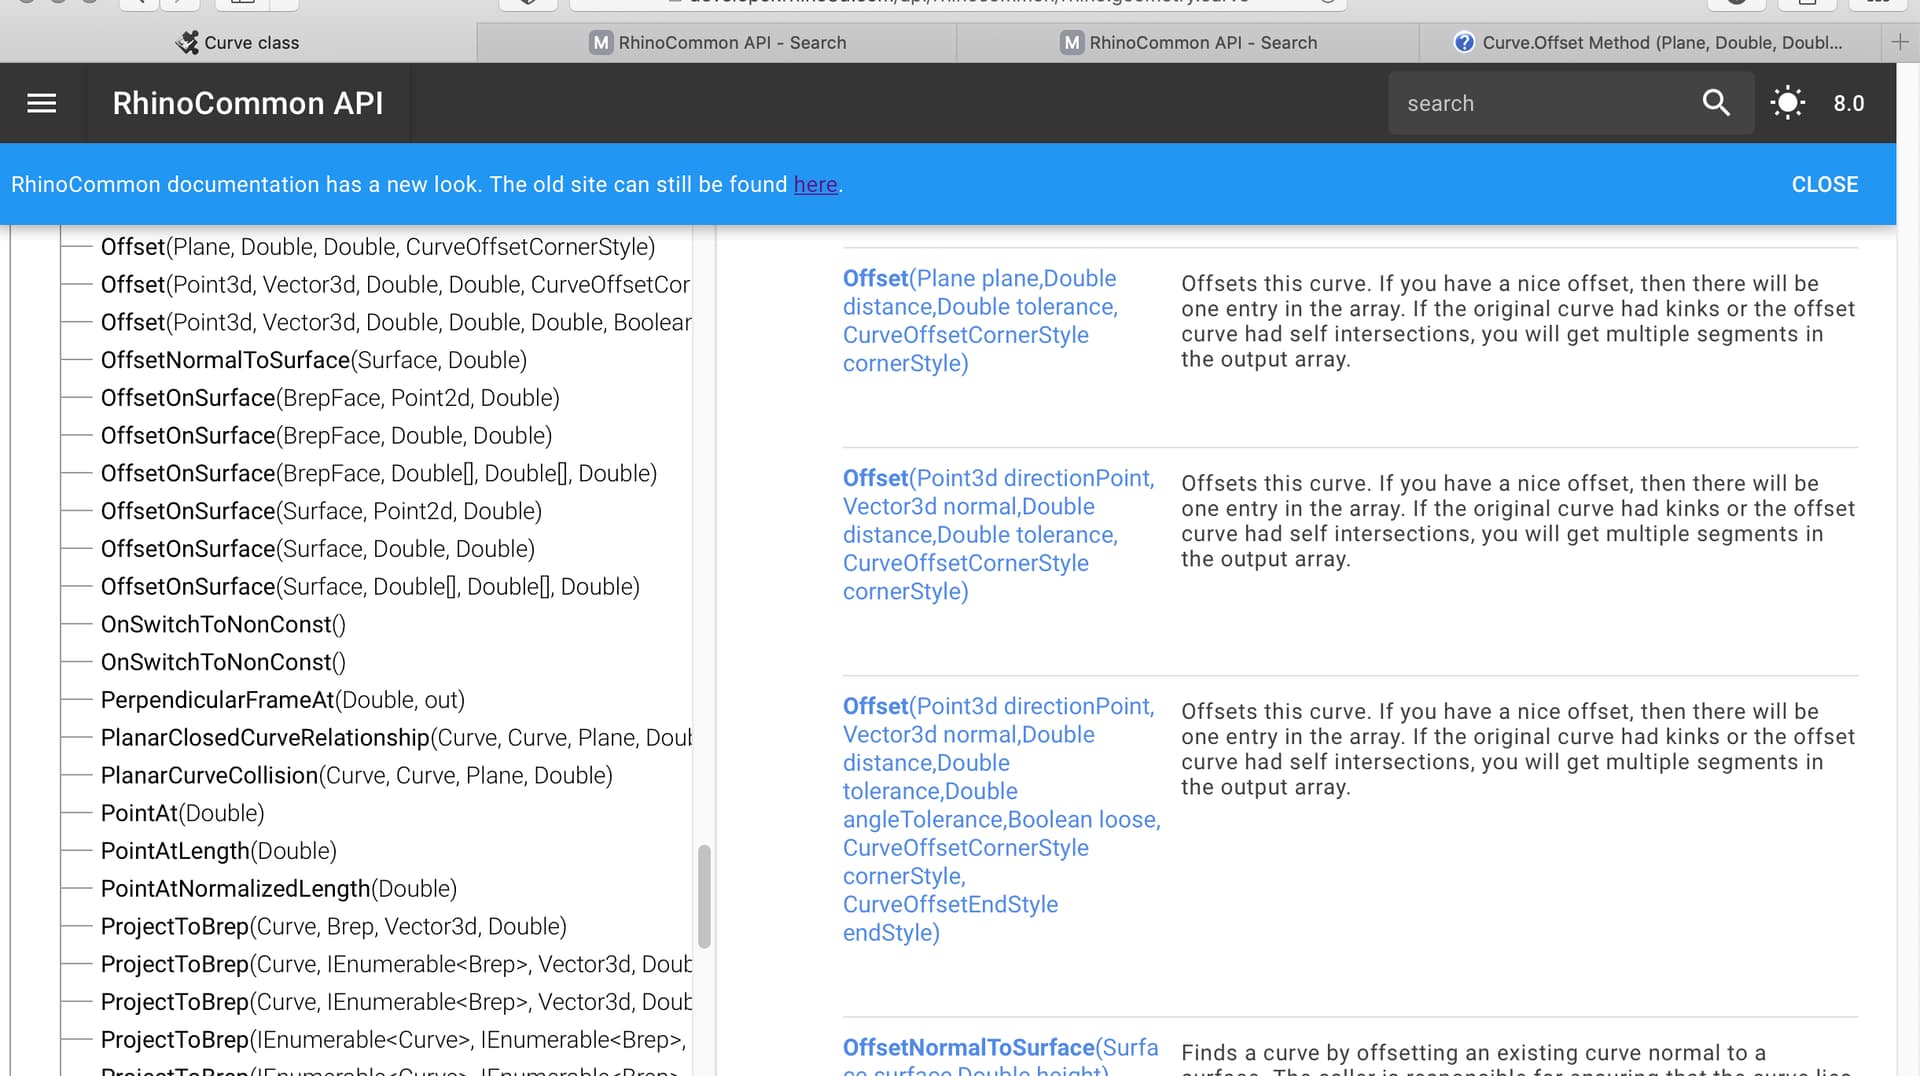Select PointAt(Double) tree item

tap(182, 813)
